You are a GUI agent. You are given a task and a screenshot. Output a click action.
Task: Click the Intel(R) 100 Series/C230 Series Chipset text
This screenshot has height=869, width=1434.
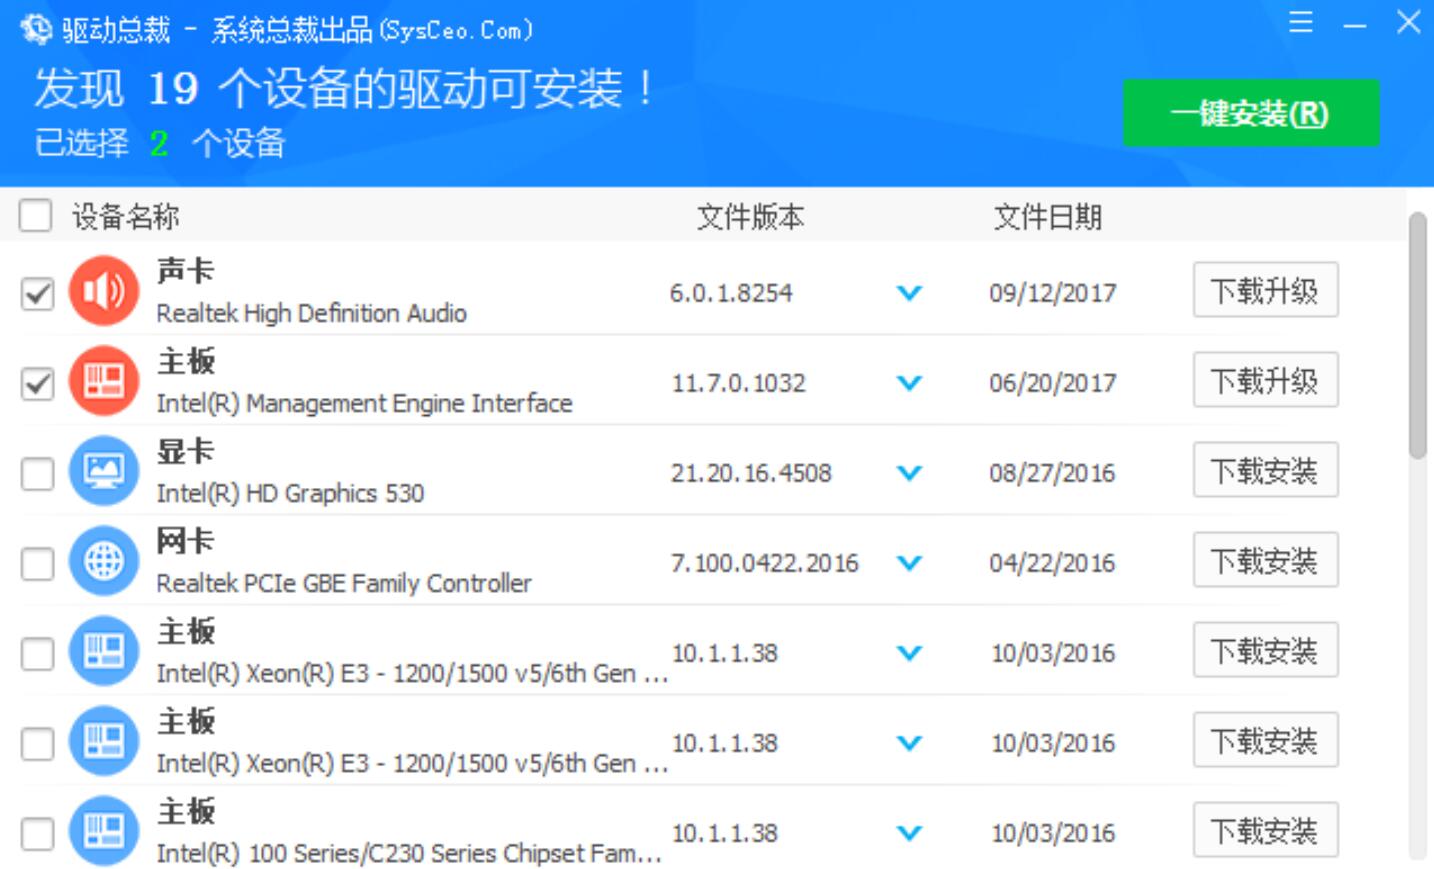pos(410,853)
